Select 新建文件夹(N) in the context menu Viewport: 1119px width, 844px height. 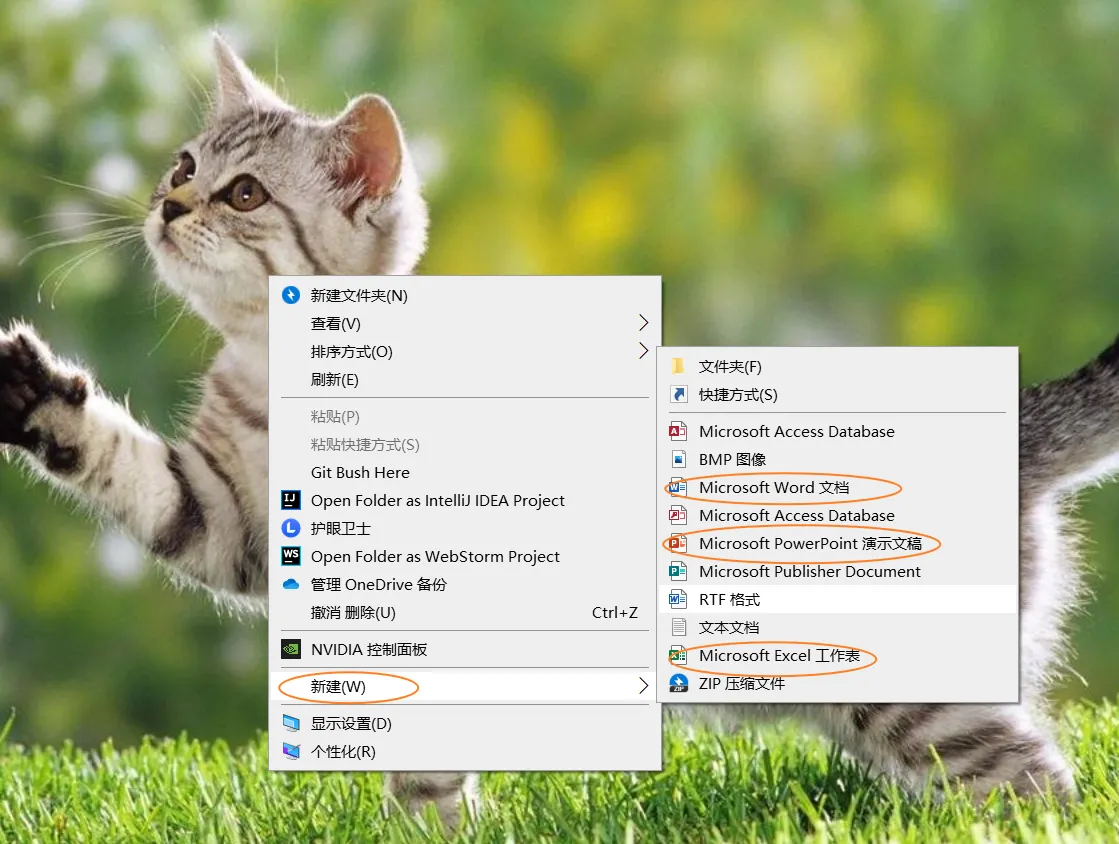coord(465,295)
